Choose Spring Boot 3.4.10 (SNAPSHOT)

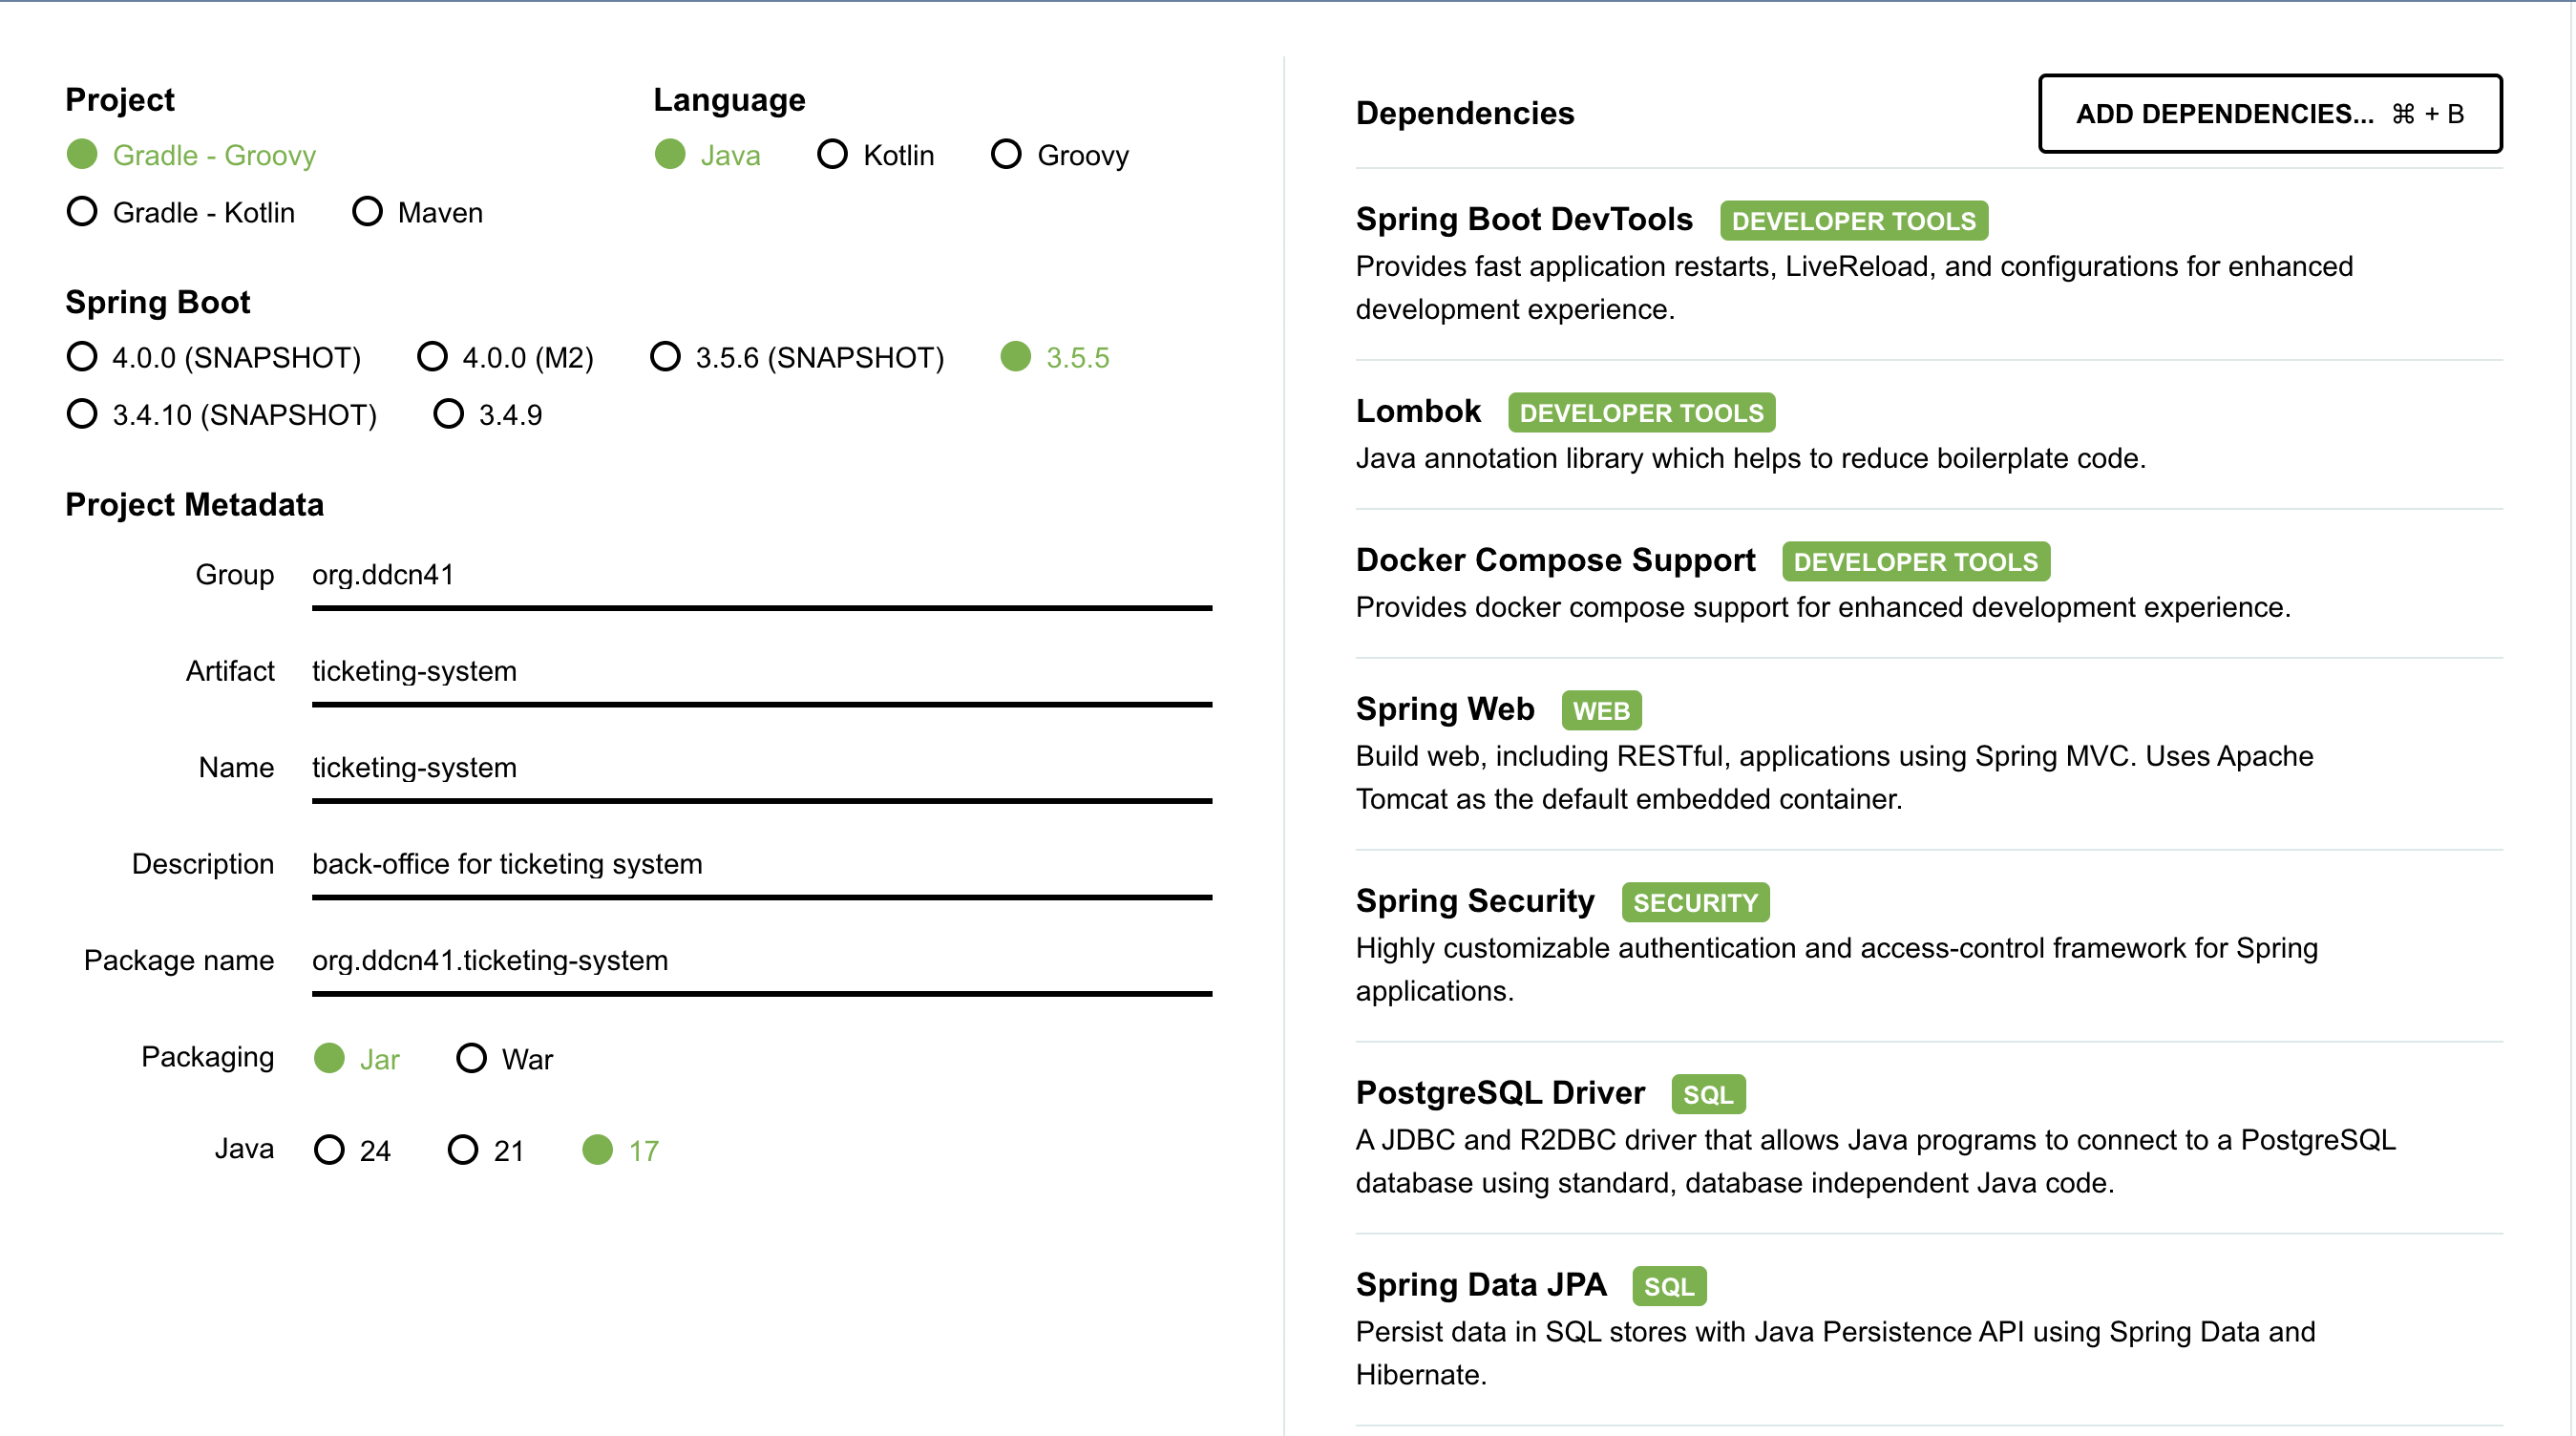click(x=82, y=414)
